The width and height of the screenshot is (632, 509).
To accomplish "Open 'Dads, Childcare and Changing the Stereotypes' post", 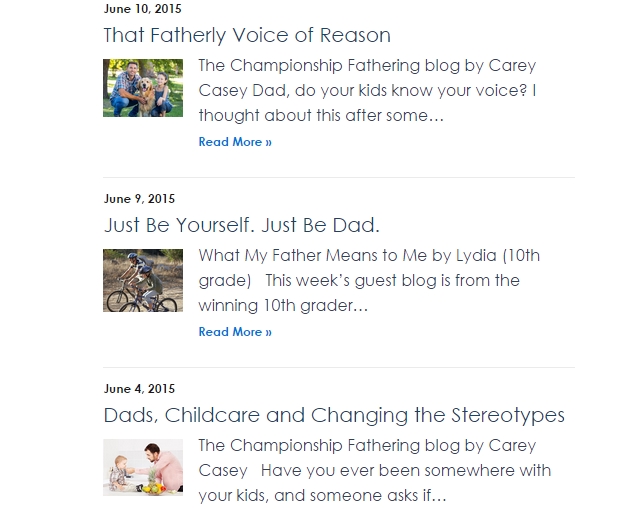I will click(334, 415).
